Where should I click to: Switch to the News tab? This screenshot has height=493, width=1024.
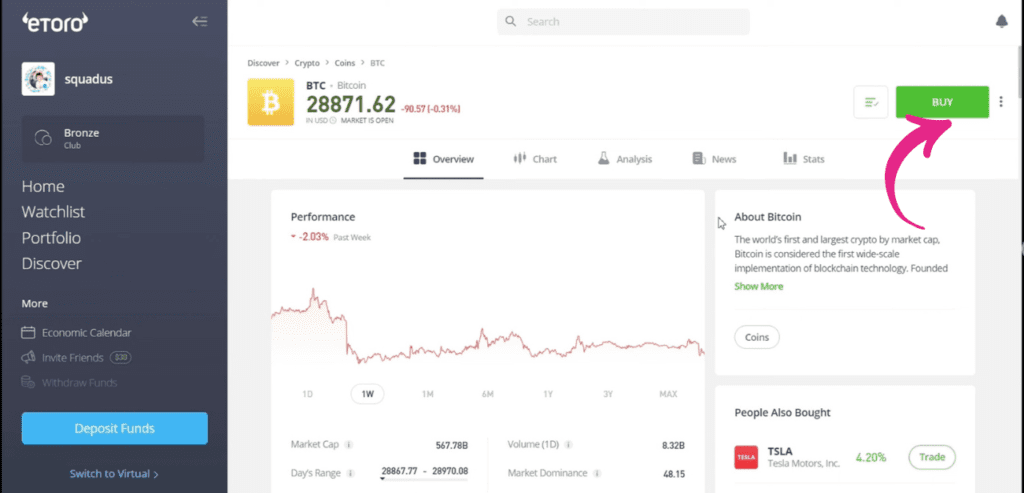pyautogui.click(x=714, y=159)
